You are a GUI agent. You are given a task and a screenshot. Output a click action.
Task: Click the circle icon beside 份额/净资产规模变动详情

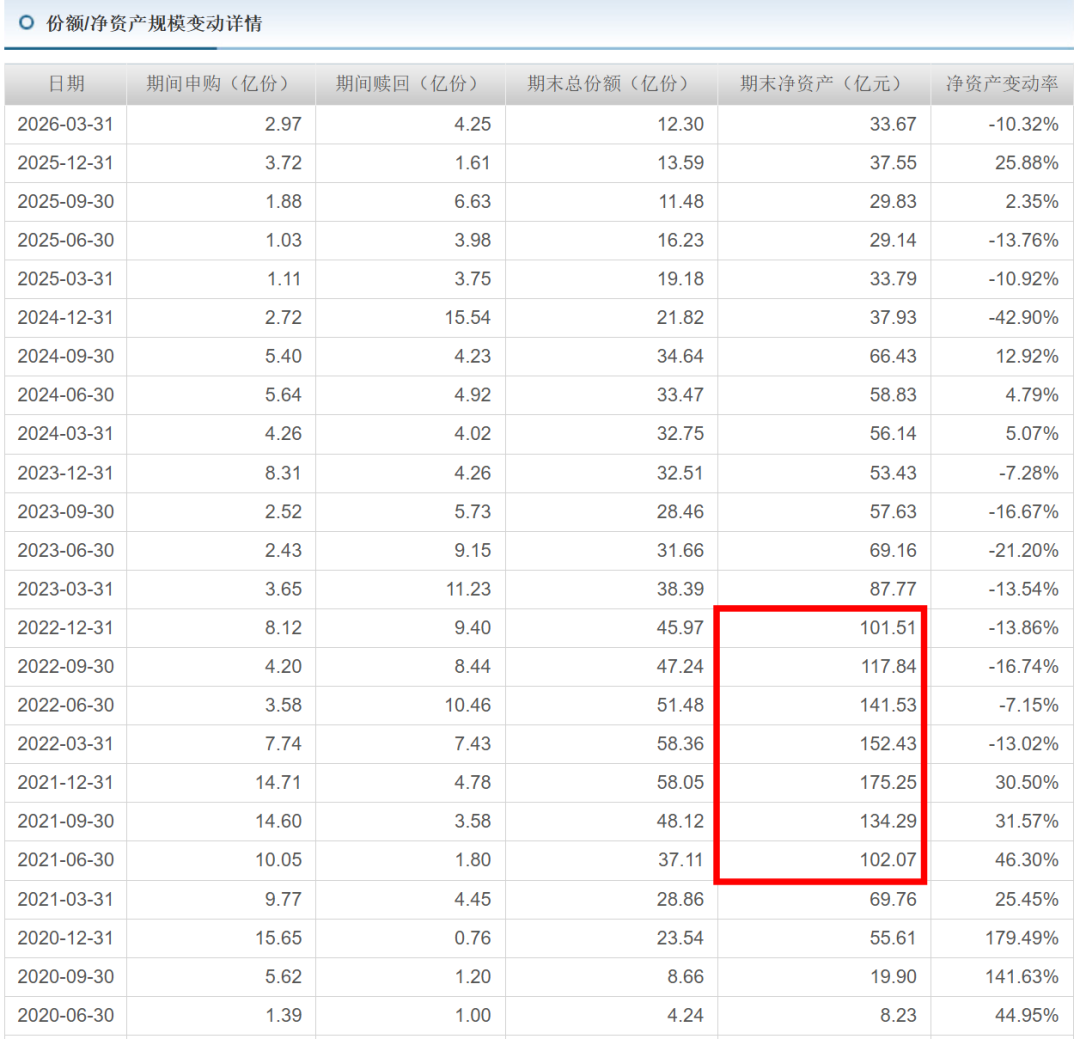26,23
